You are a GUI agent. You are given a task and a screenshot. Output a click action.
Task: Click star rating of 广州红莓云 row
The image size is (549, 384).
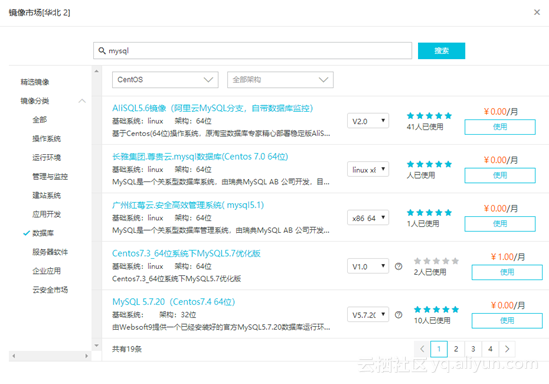[429, 212]
